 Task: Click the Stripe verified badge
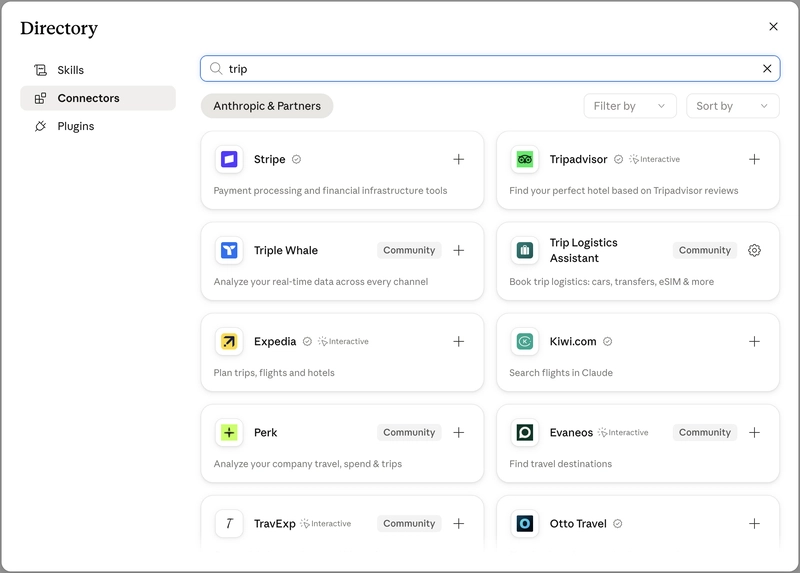(296, 159)
